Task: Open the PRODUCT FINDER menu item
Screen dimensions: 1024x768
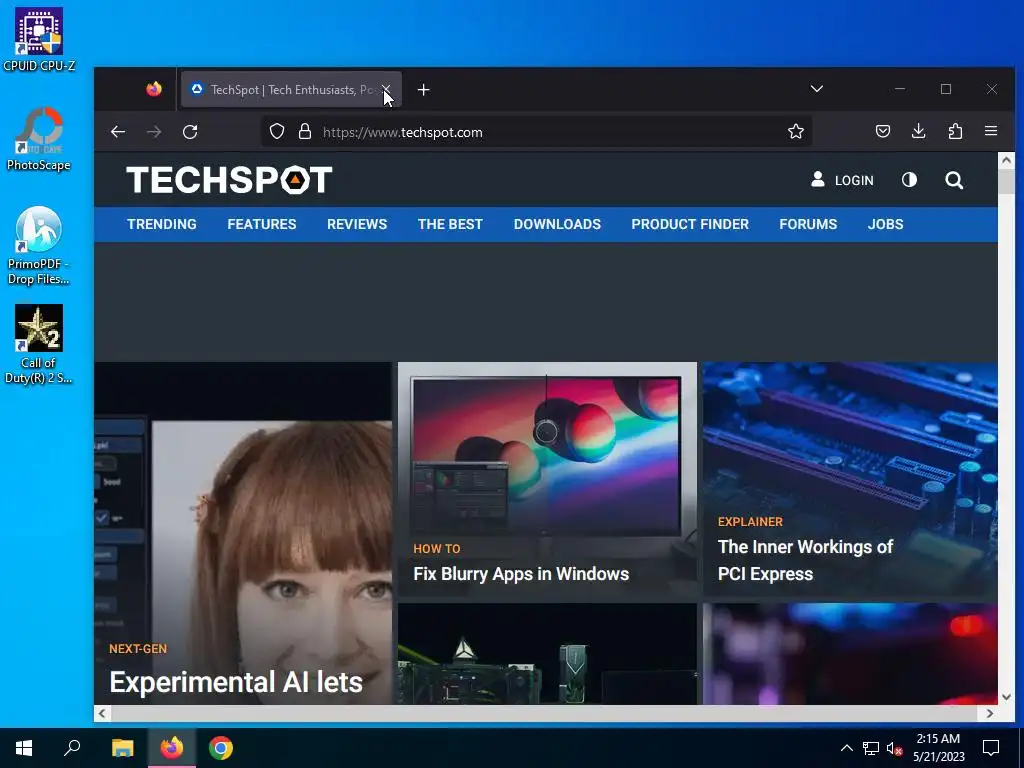Action: pos(690,225)
